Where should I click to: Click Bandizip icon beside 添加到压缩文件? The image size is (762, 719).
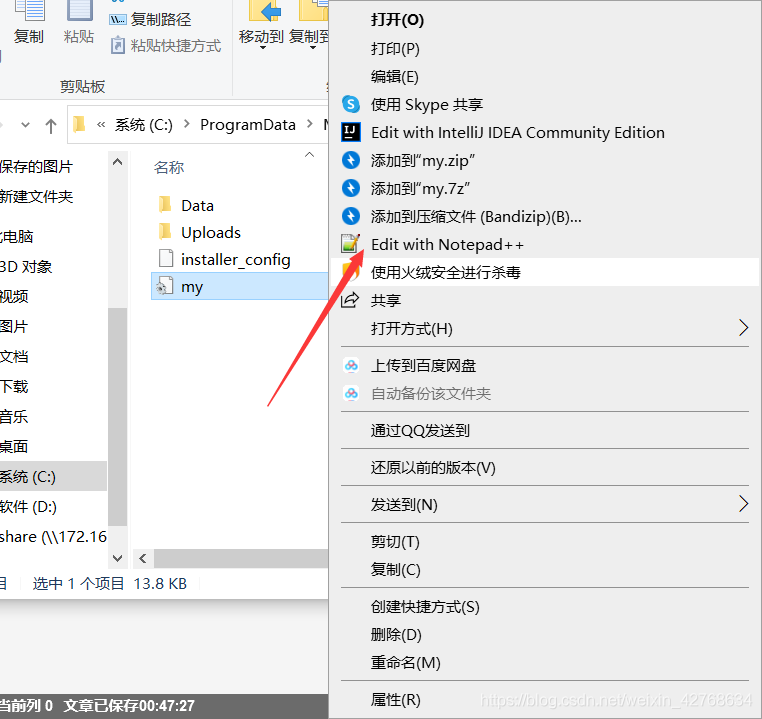pos(351,216)
